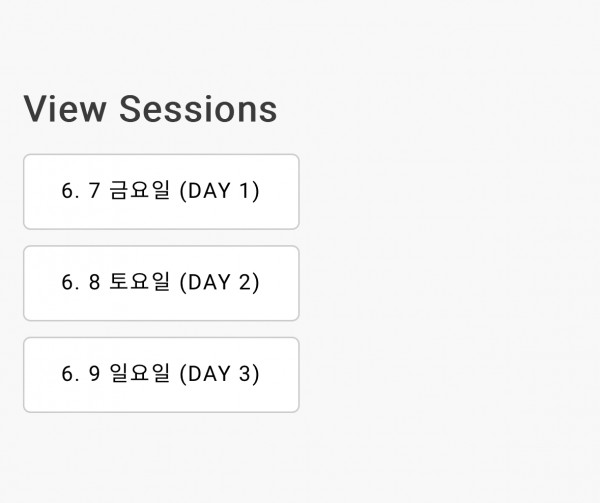Open the 6. 8 토요일 (DAY 2) sessions
Screen dimensions: 600x503
coord(161,283)
